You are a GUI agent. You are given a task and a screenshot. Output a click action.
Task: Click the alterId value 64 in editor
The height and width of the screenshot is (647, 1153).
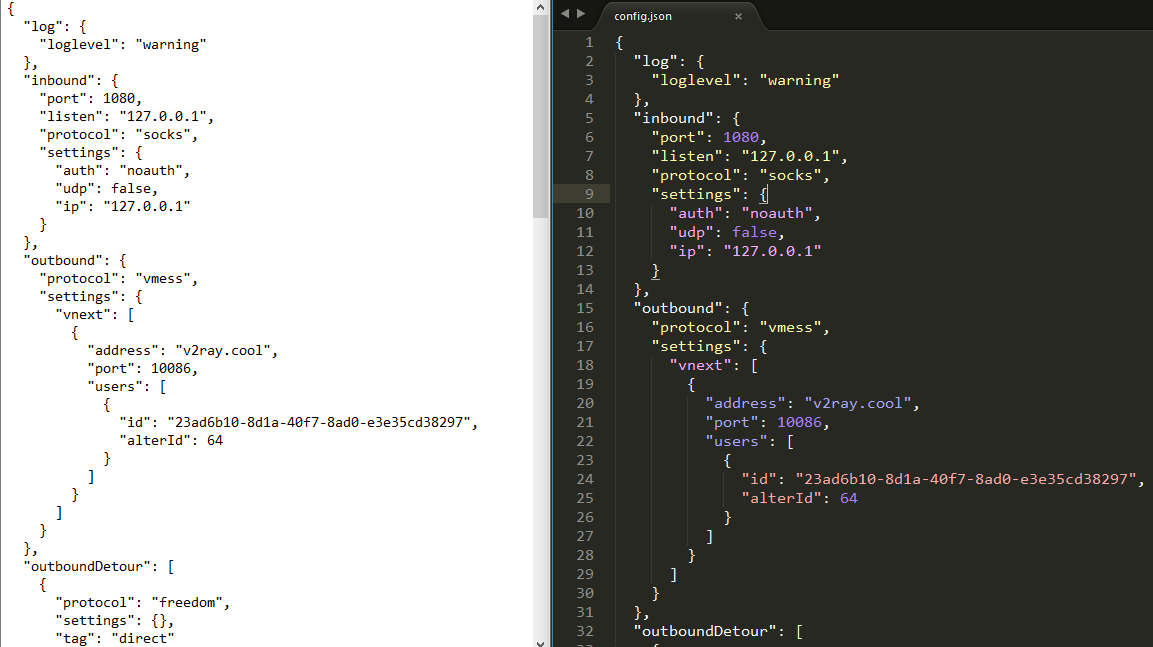coord(848,498)
